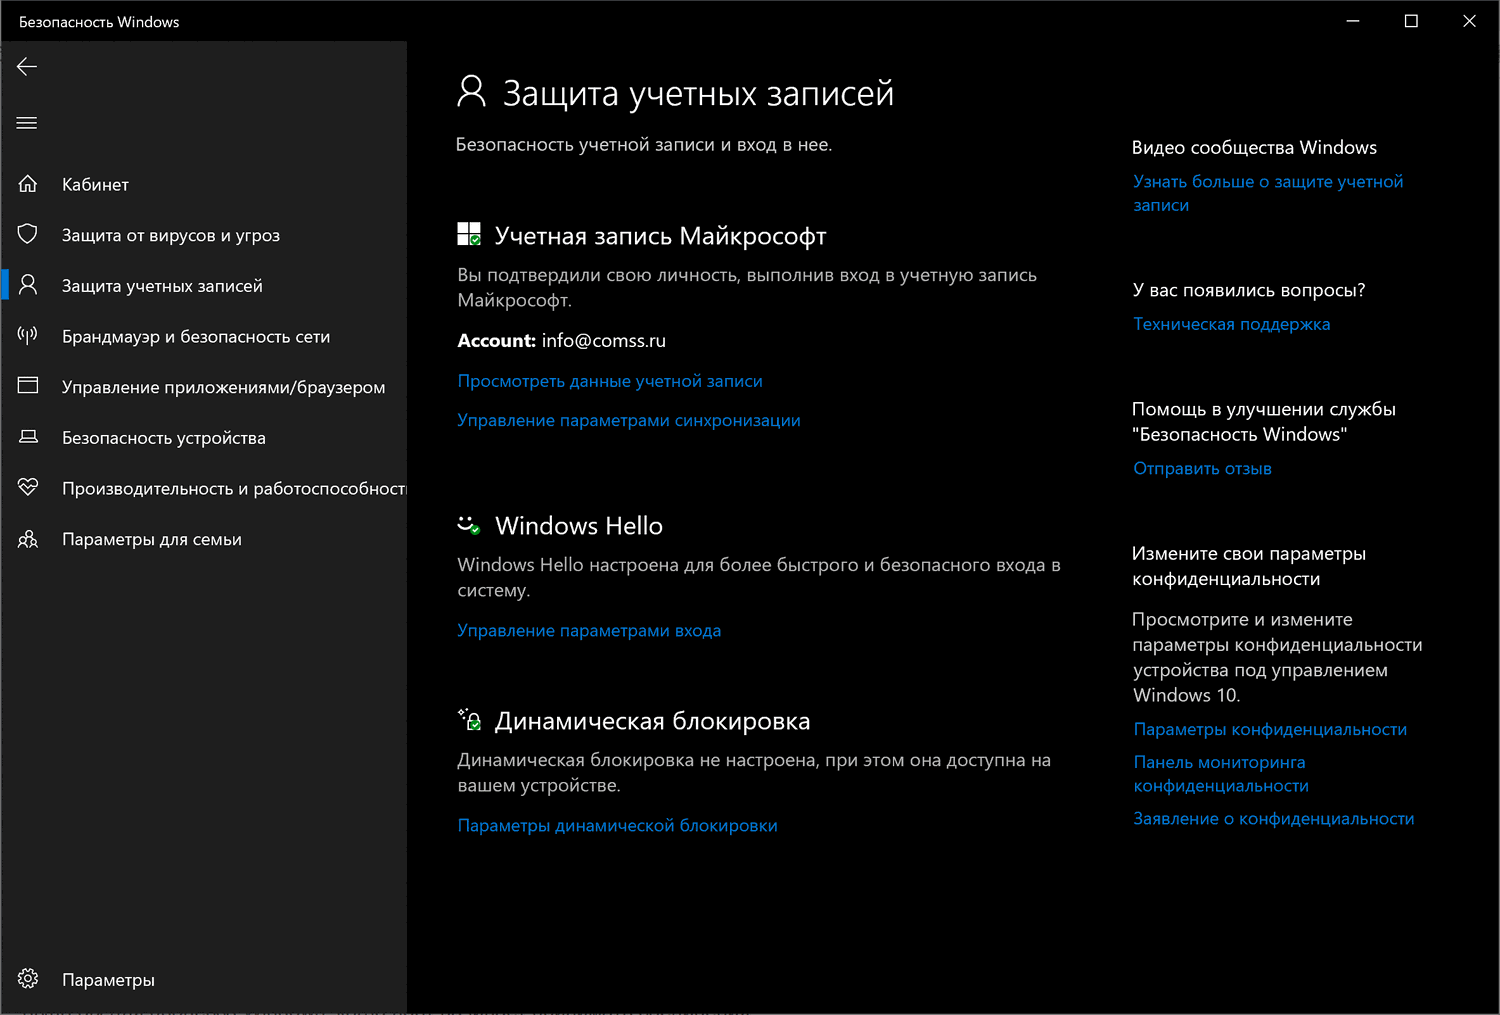Click the device performance heart icon
1500x1015 pixels.
pos(28,487)
